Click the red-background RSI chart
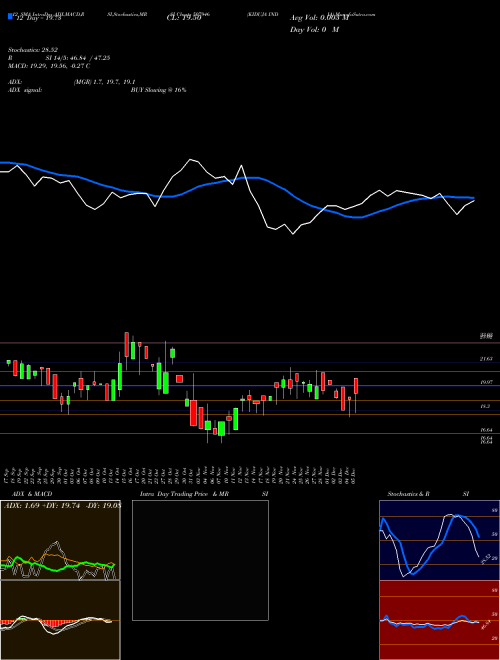500x660 pixels. tap(439, 620)
